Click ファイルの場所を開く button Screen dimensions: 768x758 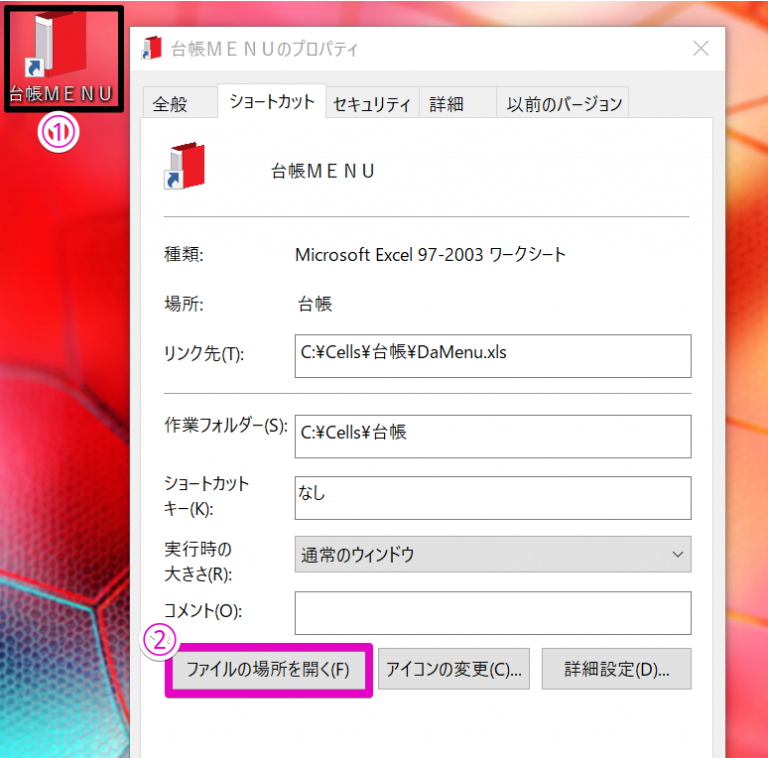[x=268, y=669]
